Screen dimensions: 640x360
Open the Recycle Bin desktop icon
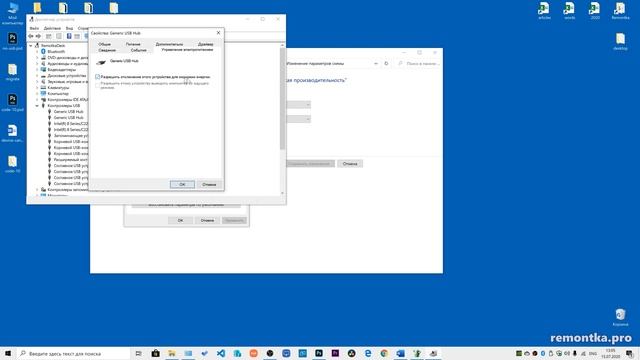620,317
